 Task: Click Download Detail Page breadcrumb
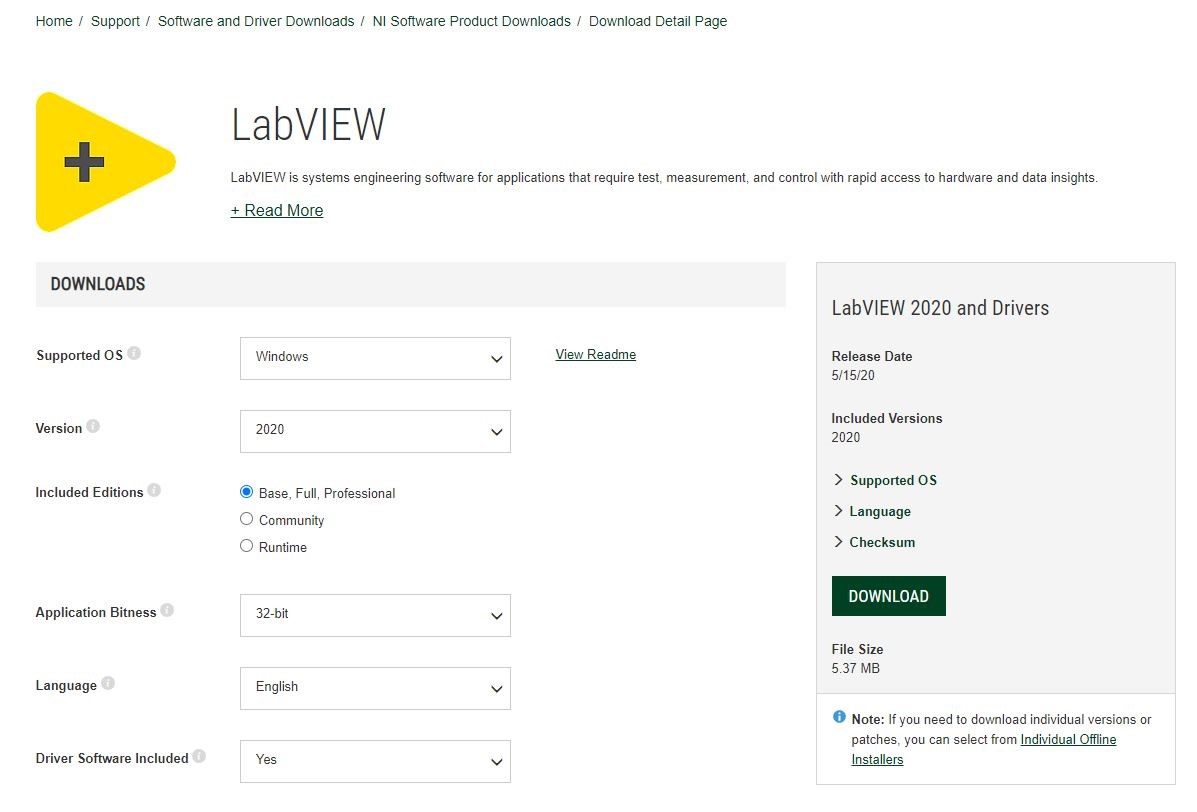click(x=658, y=21)
